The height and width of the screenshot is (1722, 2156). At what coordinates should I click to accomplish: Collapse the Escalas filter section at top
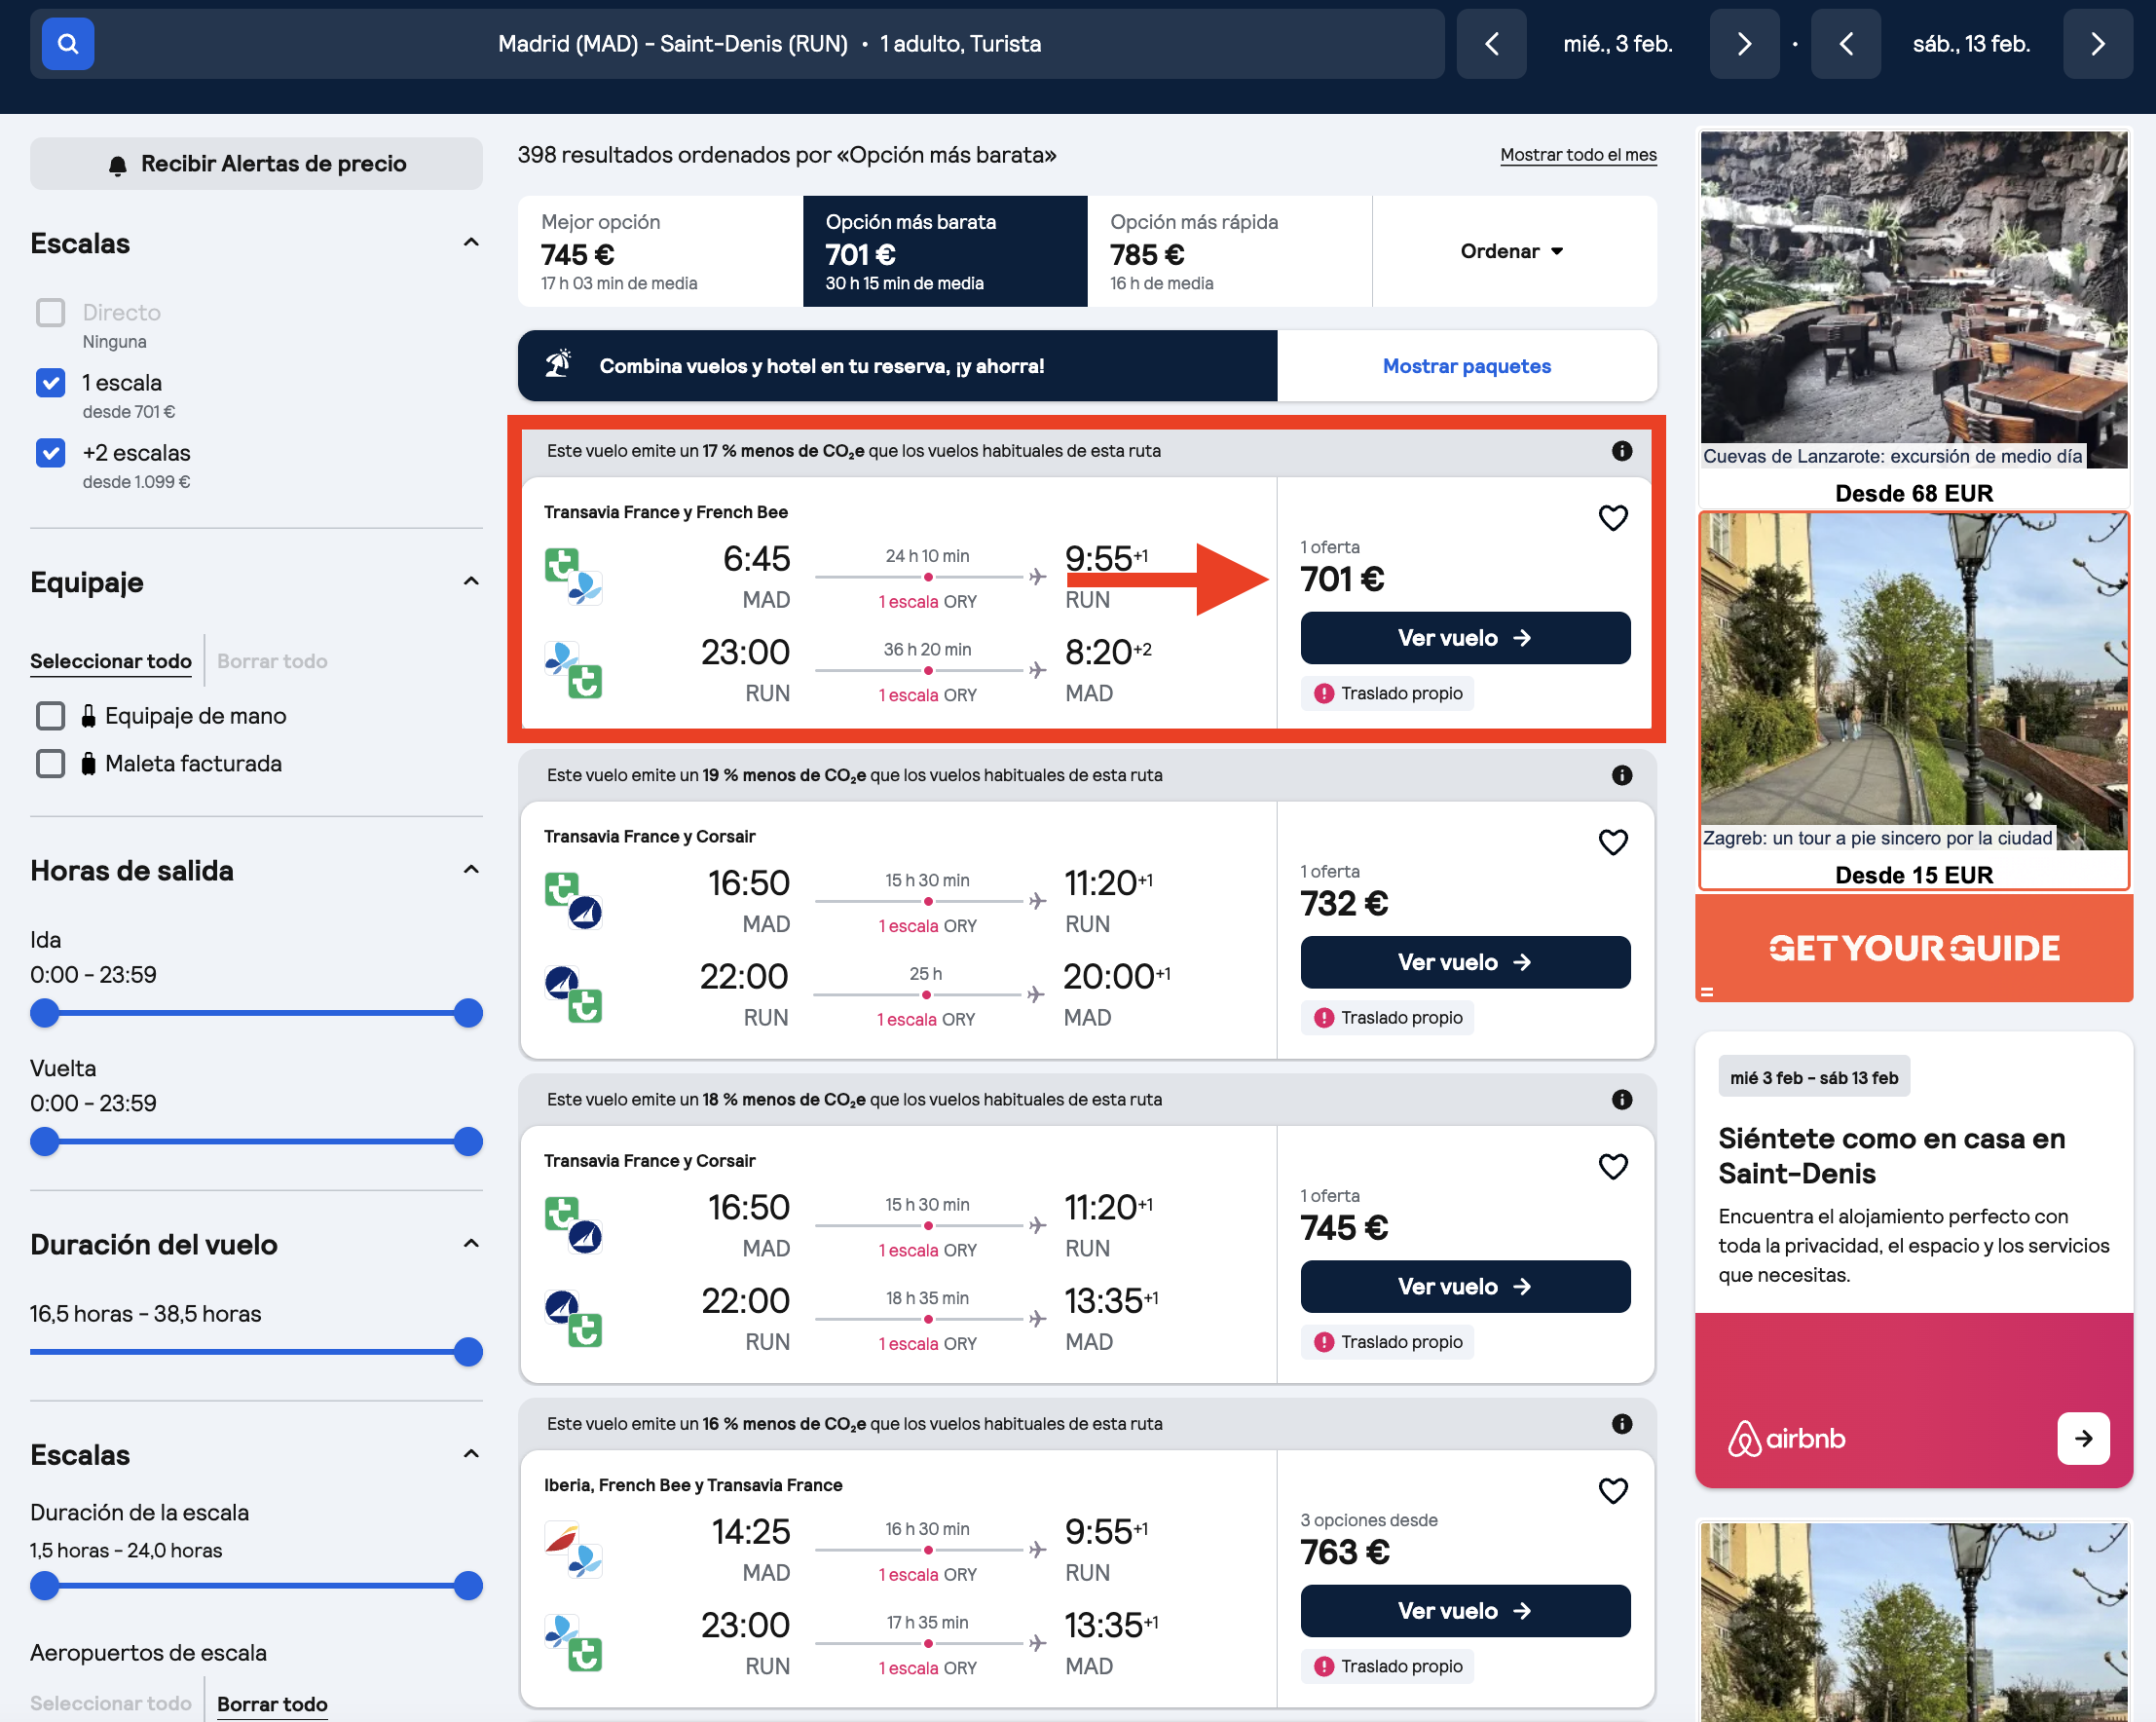click(471, 243)
